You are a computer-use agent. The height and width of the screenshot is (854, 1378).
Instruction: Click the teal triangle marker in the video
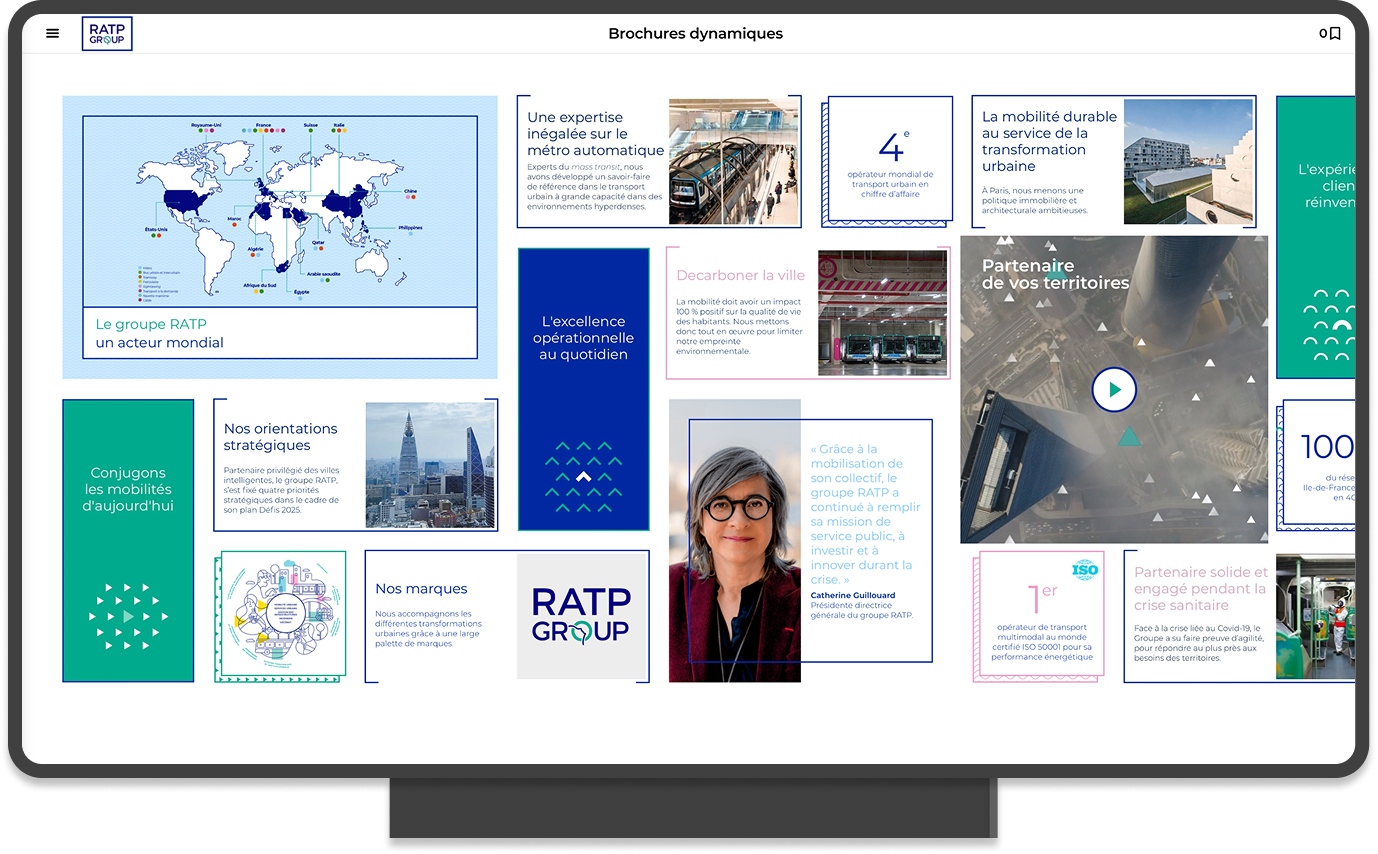pos(1129,435)
